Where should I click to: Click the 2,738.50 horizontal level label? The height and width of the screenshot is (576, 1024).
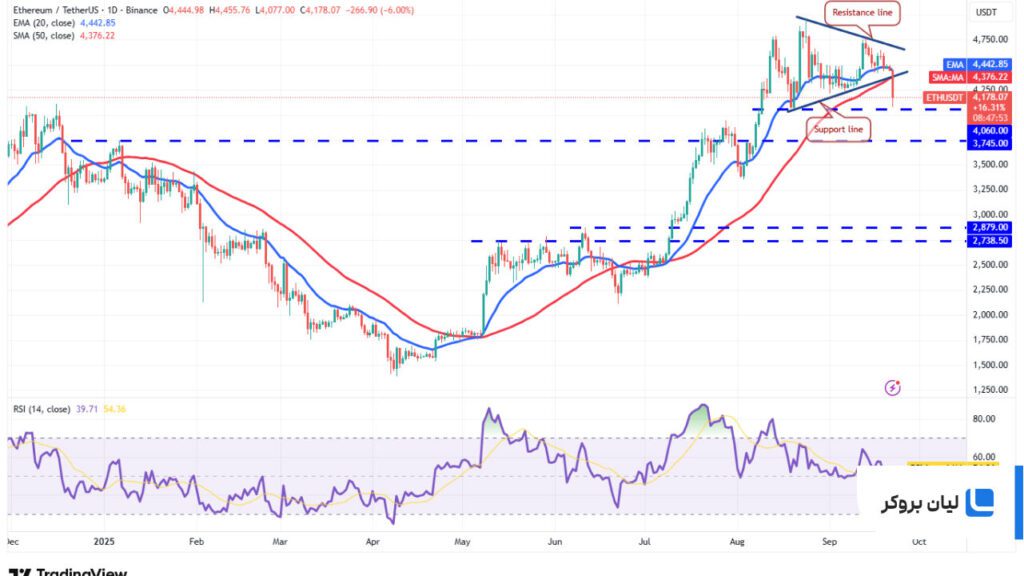click(x=989, y=241)
